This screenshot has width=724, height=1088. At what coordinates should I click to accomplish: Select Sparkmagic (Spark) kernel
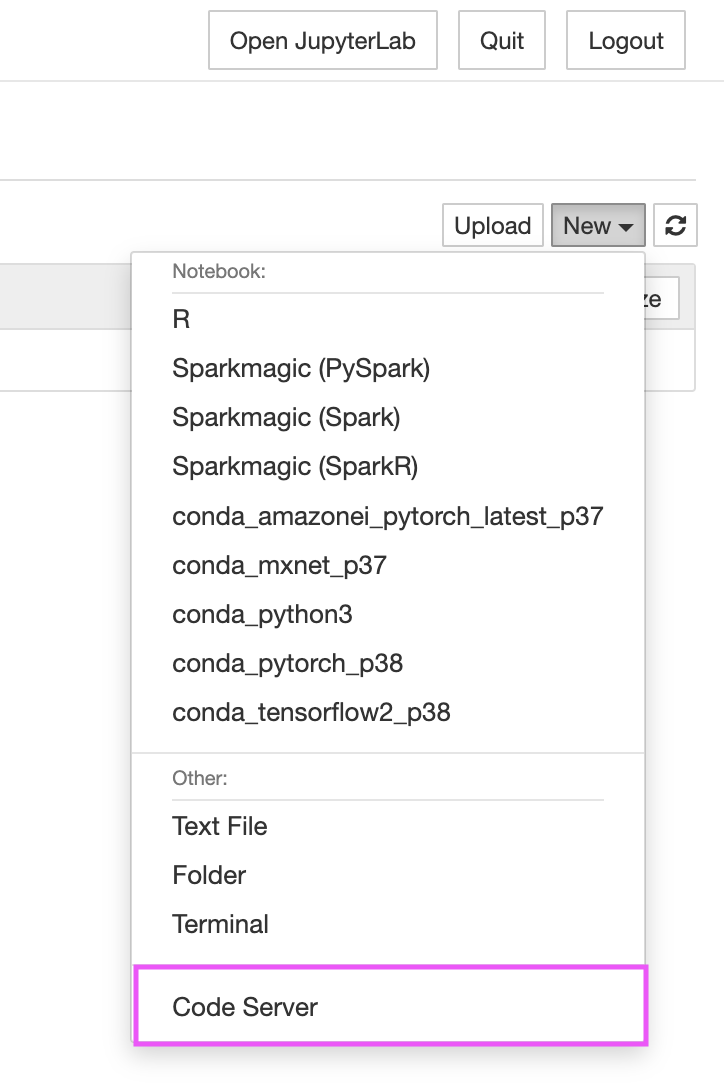pyautogui.click(x=388, y=418)
